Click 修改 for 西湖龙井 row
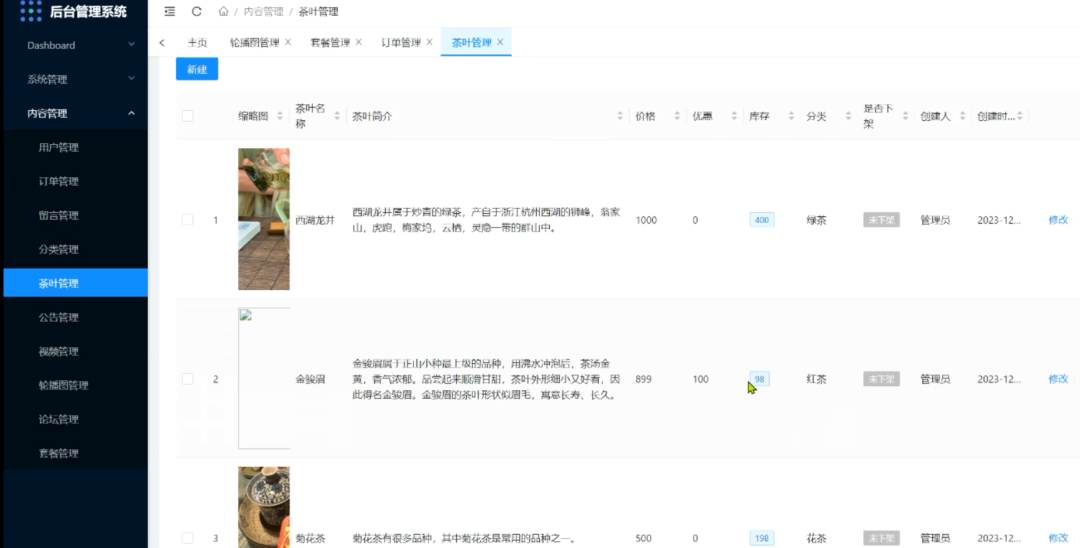 (1058, 220)
